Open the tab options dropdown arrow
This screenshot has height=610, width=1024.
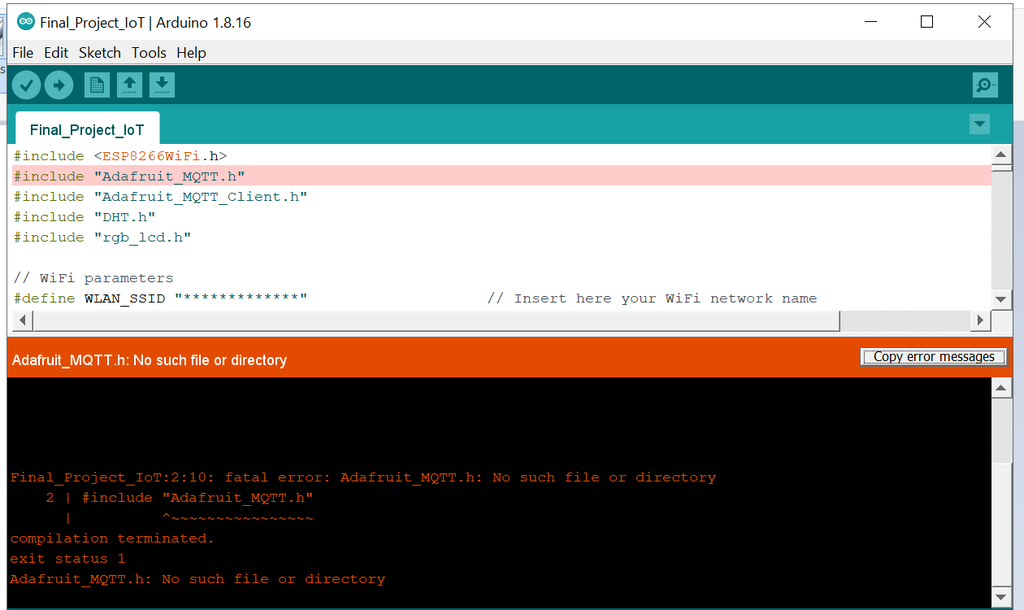[980, 124]
